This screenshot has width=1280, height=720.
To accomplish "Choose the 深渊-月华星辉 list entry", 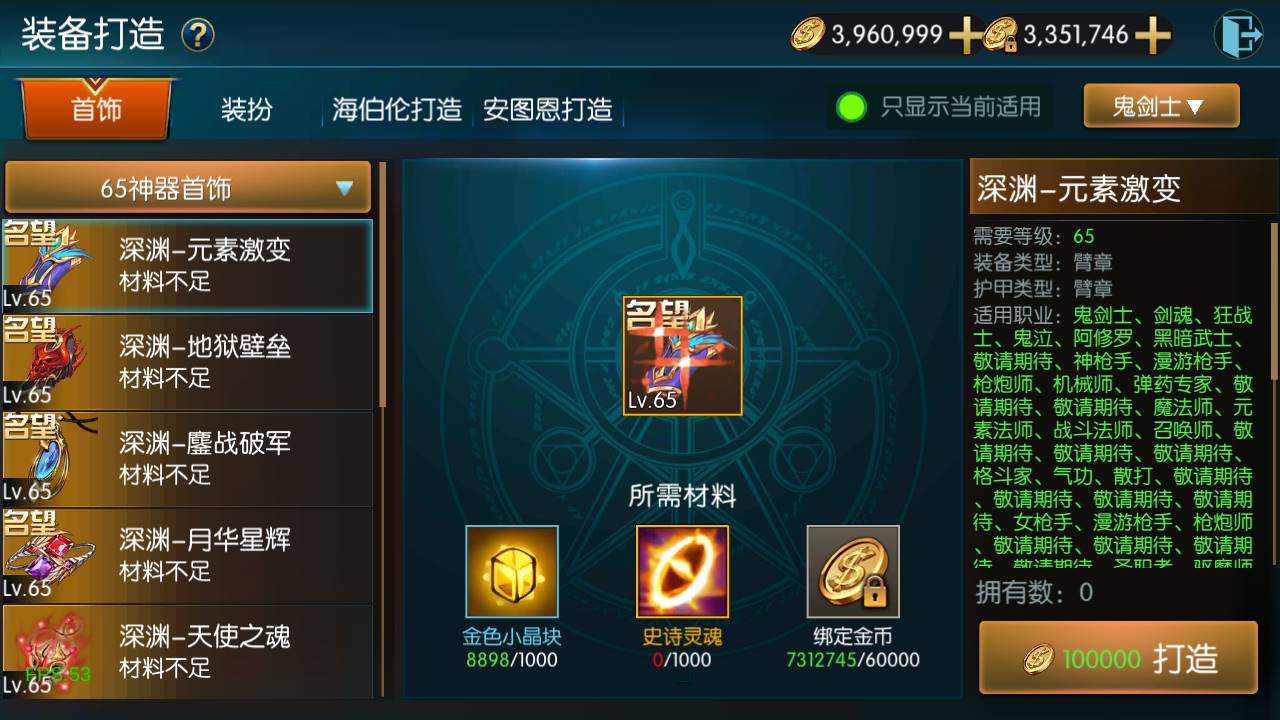I will click(x=188, y=555).
